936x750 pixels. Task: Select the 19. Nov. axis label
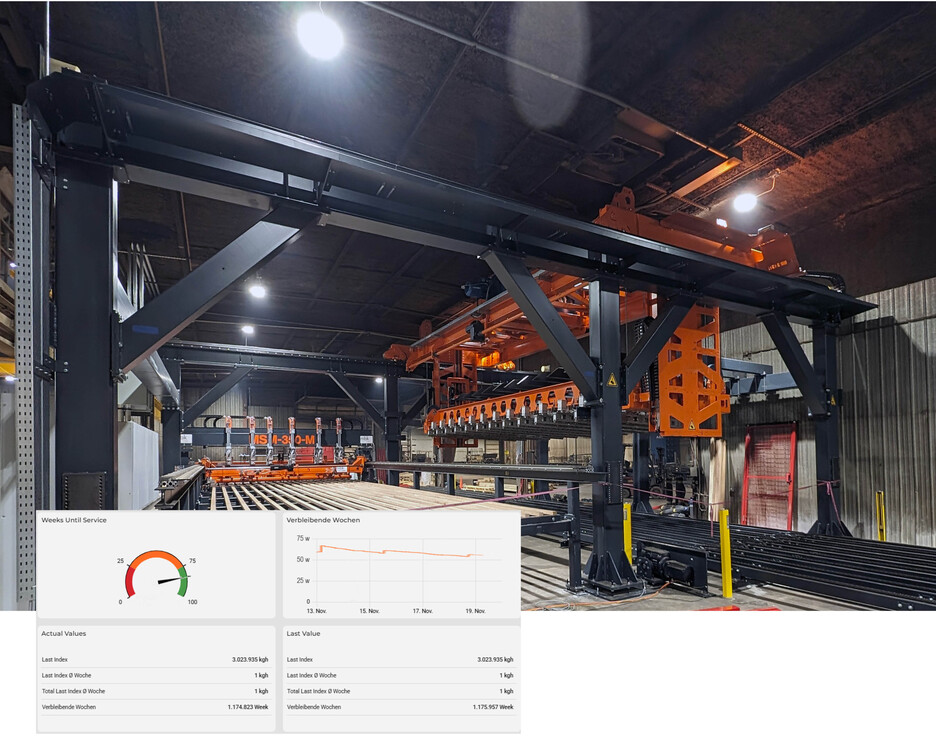476,611
